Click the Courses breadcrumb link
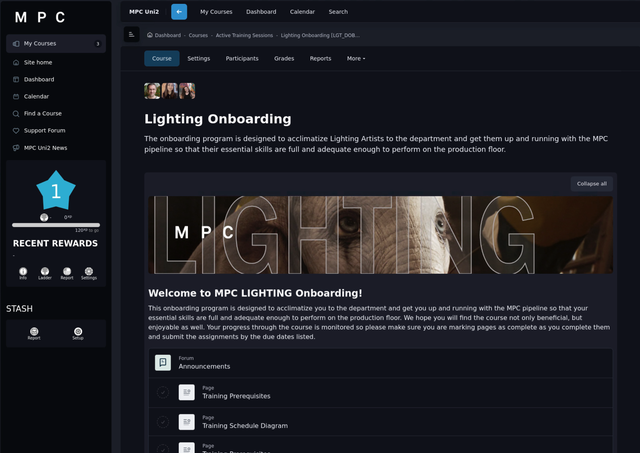640x453 pixels. pos(198,36)
